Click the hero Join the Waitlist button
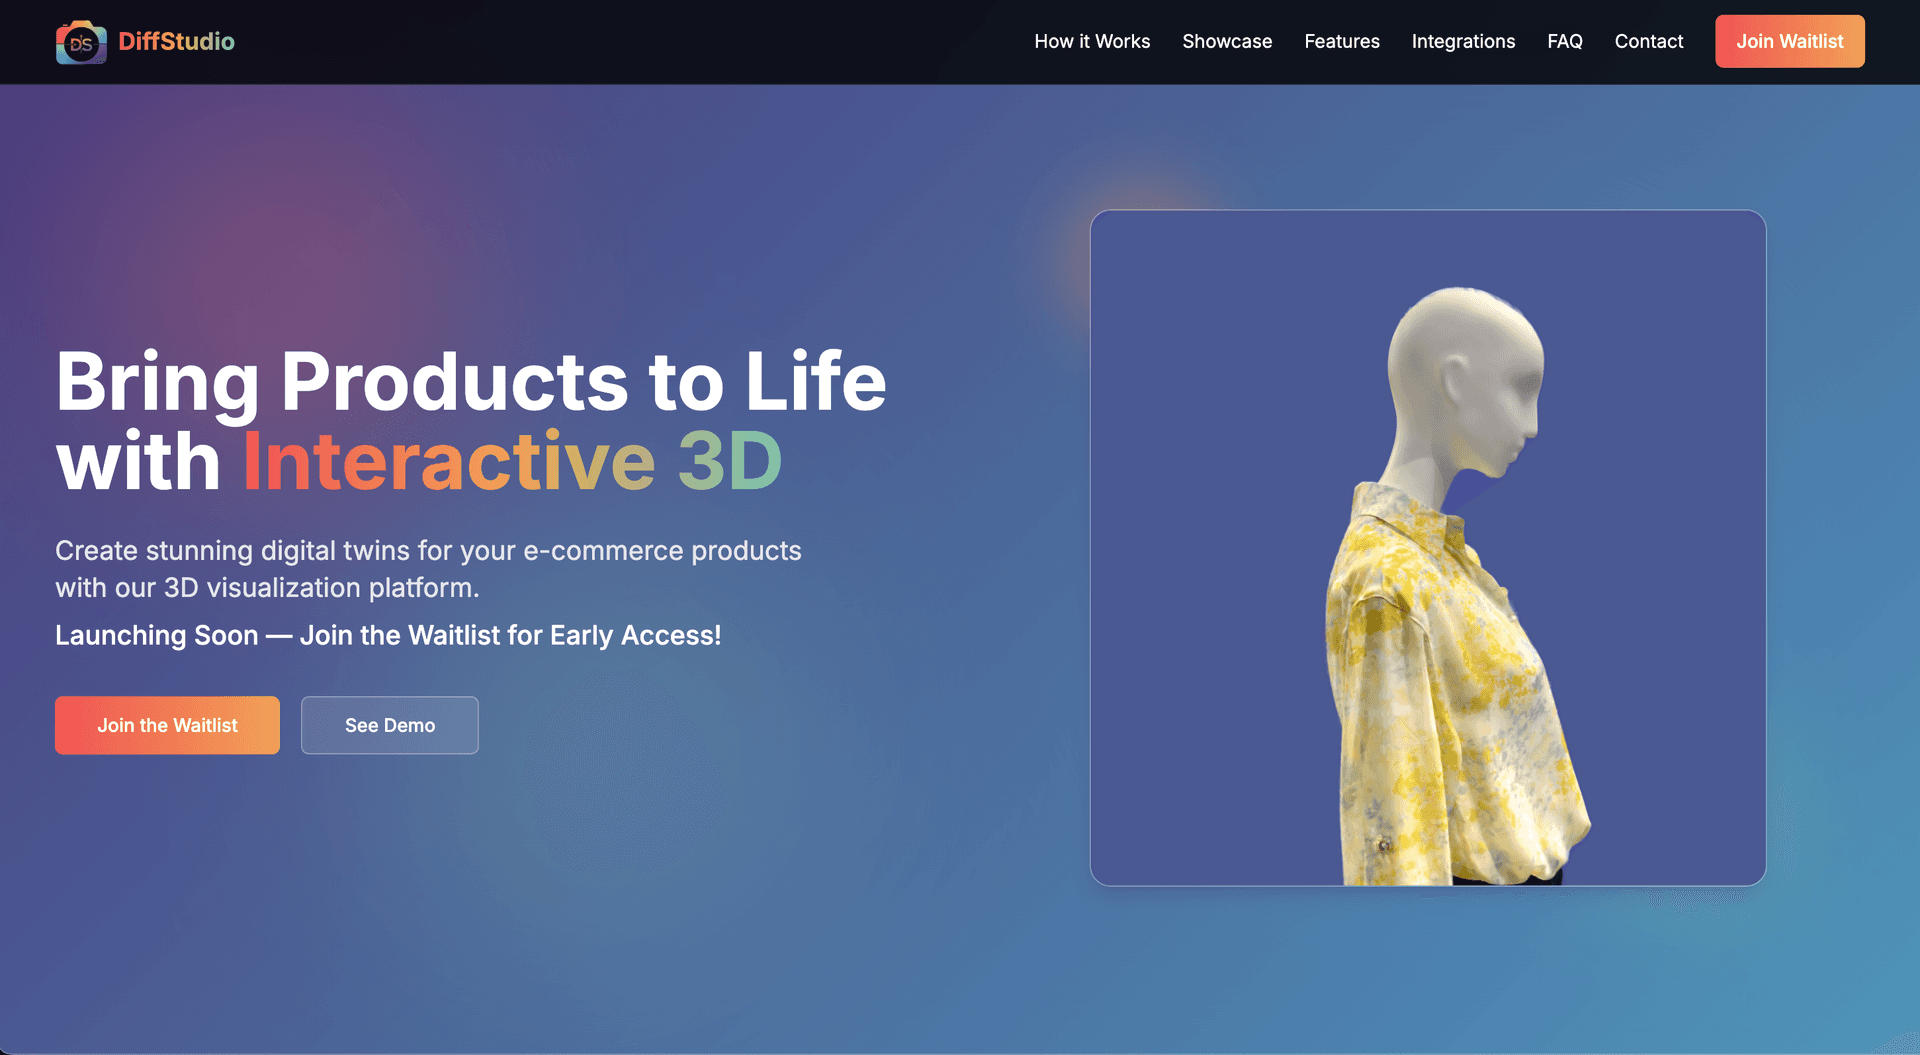1920x1055 pixels. tap(167, 725)
